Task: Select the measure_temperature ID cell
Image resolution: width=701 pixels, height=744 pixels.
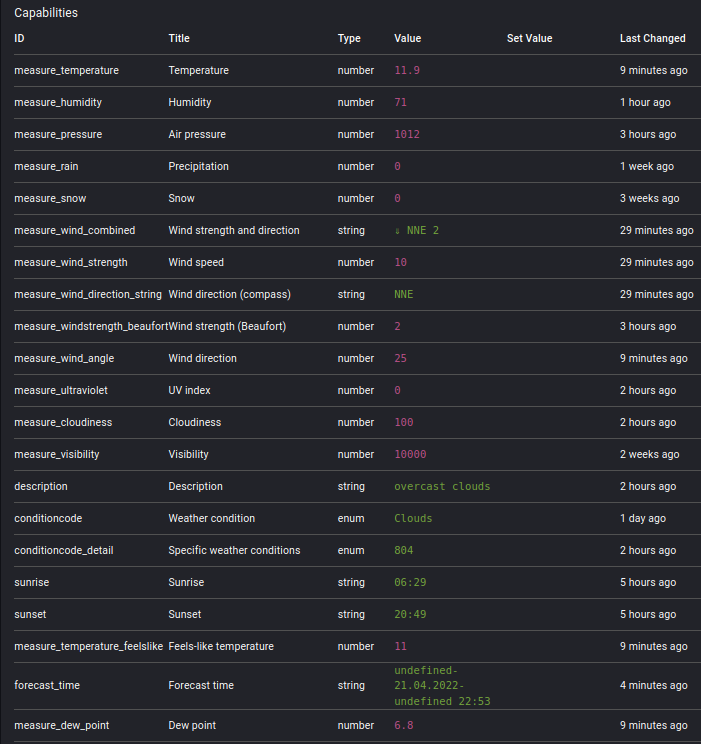Action: coord(66,70)
